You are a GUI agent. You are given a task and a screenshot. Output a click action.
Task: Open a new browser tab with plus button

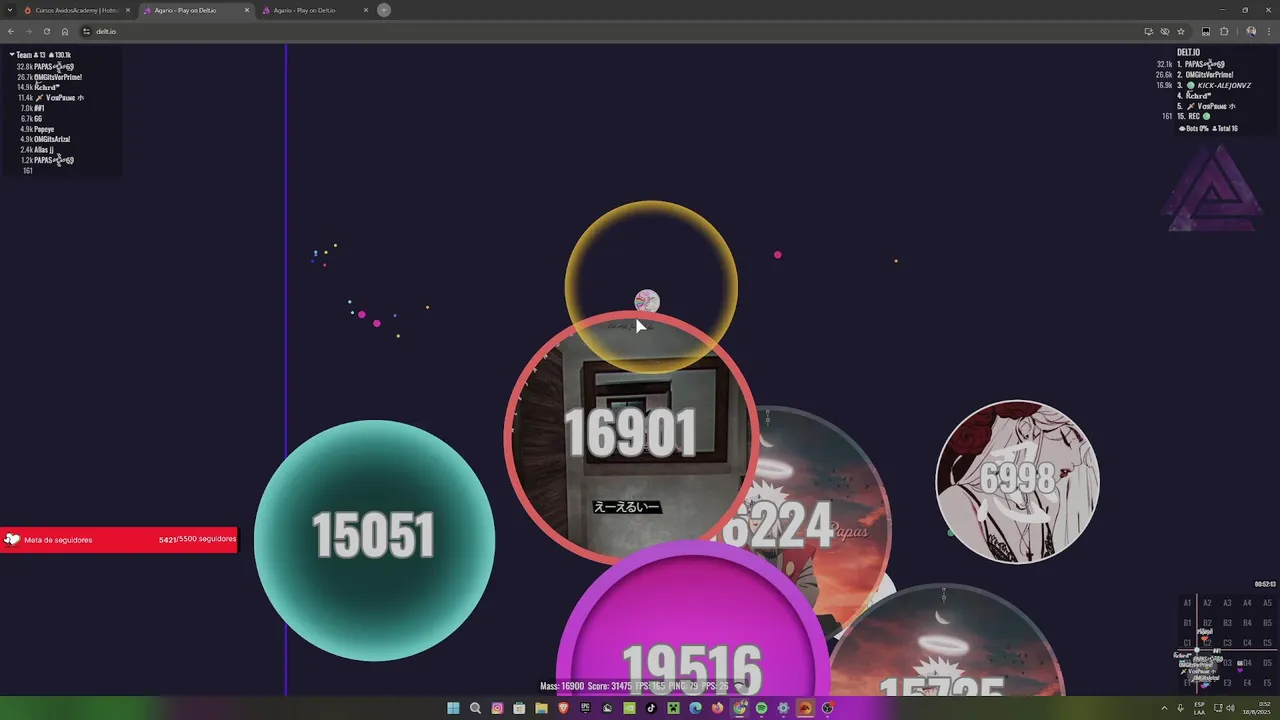384,10
